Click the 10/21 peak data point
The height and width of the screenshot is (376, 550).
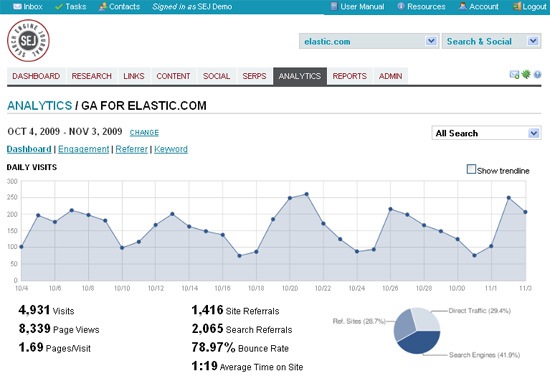pyautogui.click(x=306, y=194)
